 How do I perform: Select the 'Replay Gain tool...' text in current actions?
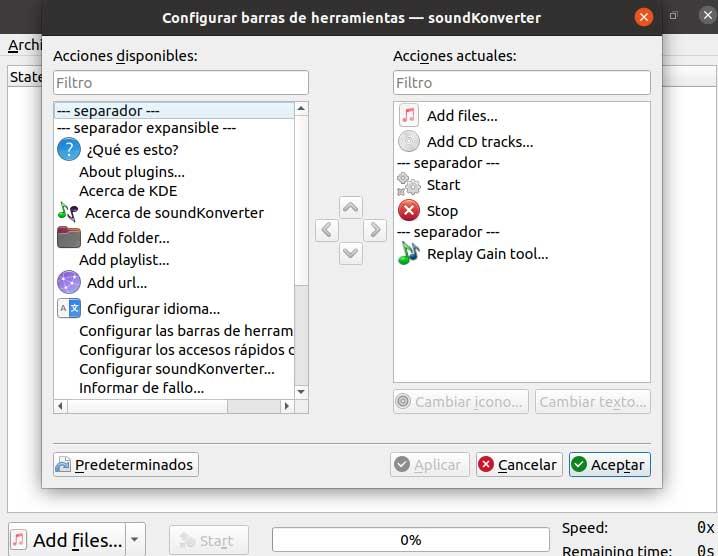tap(487, 254)
